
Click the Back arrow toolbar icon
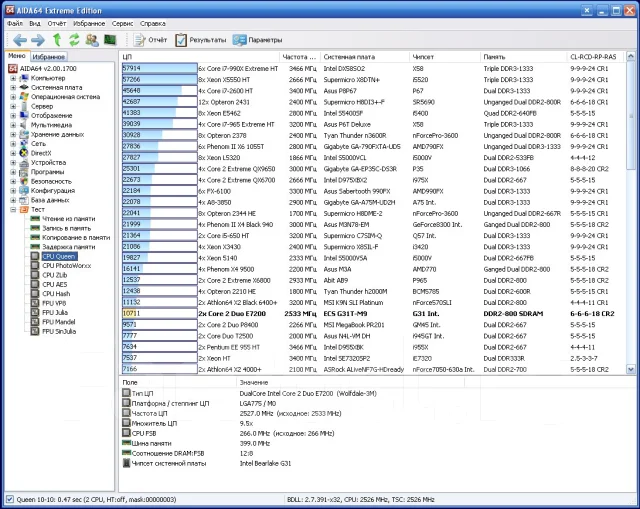pos(20,40)
